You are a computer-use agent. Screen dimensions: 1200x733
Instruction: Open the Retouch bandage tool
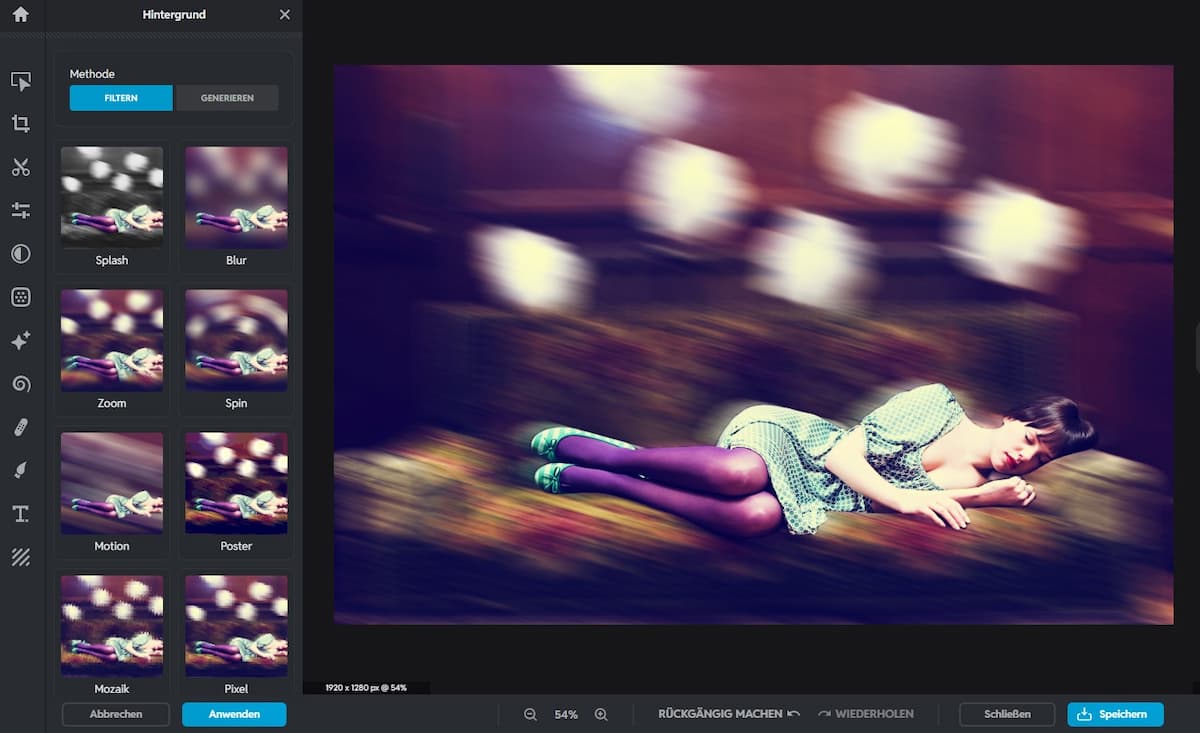pyautogui.click(x=21, y=427)
